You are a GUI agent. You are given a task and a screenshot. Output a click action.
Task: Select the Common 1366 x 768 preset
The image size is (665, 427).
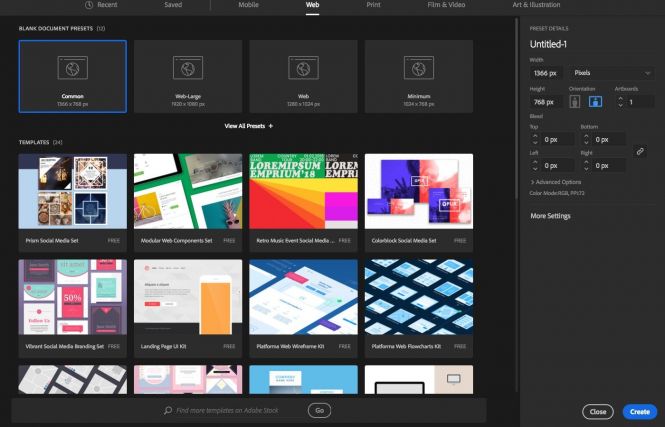pyautogui.click(x=73, y=76)
